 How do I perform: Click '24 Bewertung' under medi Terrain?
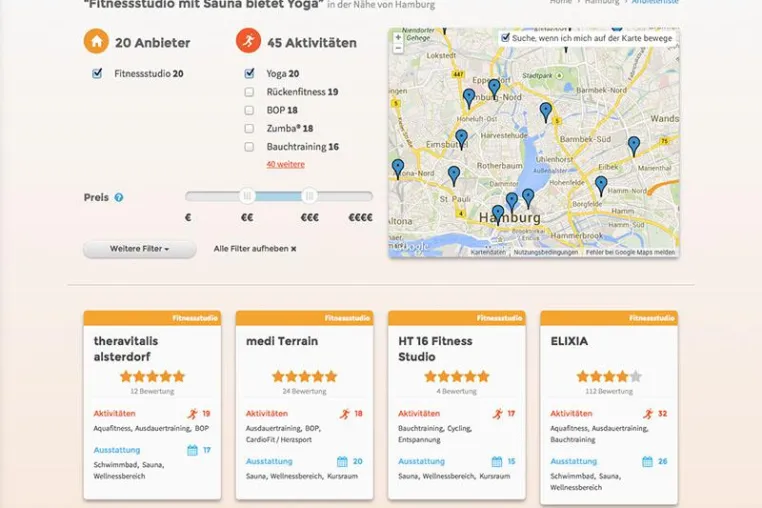coord(304,391)
